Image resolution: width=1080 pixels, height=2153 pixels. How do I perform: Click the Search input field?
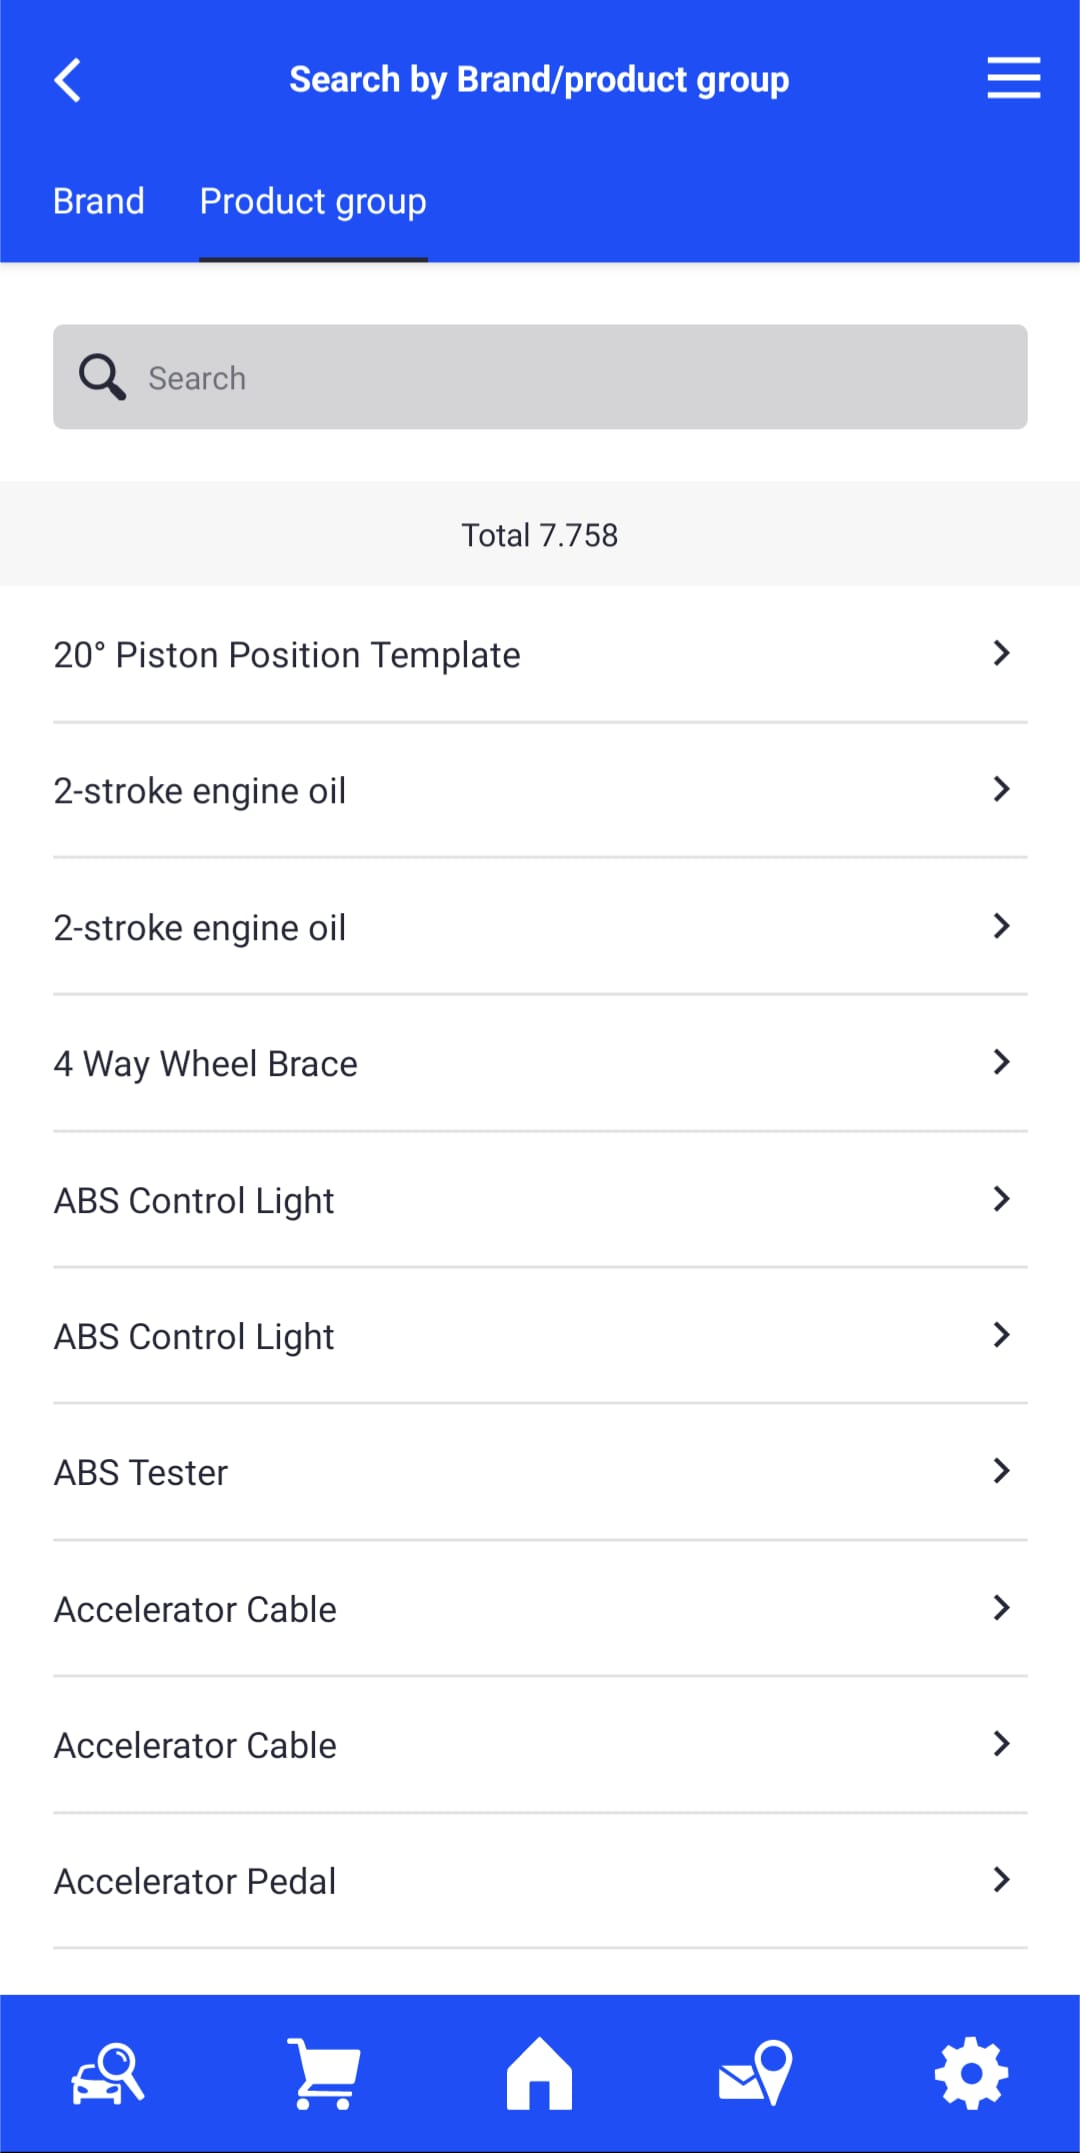coord(580,378)
